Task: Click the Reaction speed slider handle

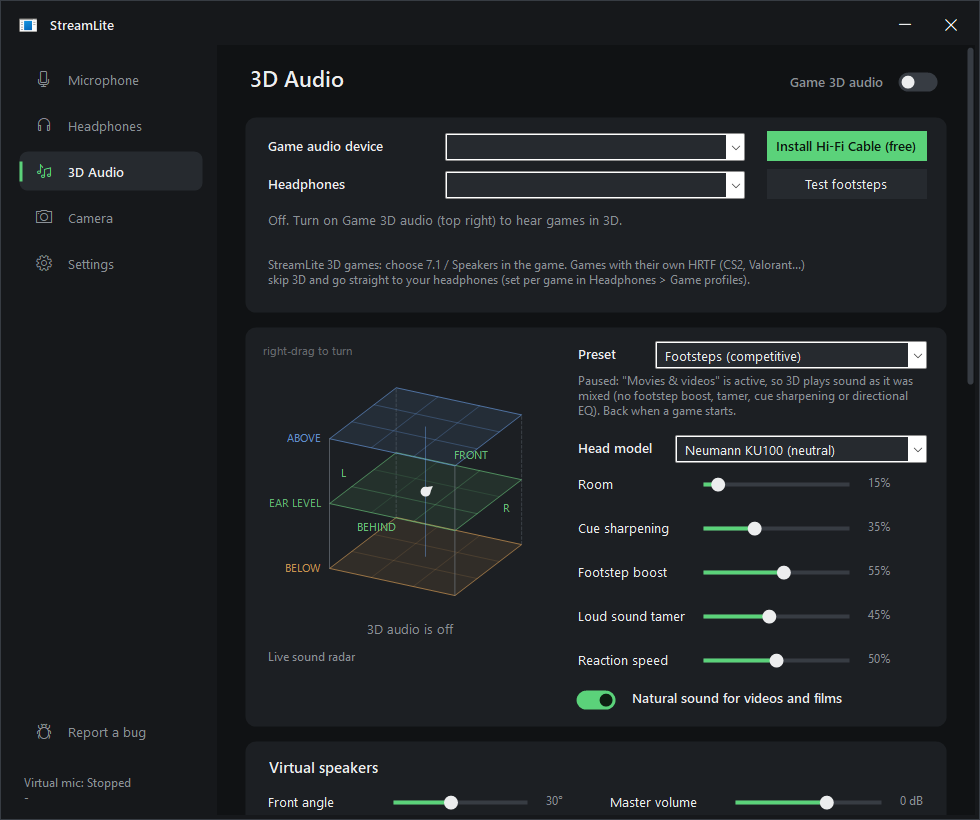Action: pyautogui.click(x=776, y=661)
